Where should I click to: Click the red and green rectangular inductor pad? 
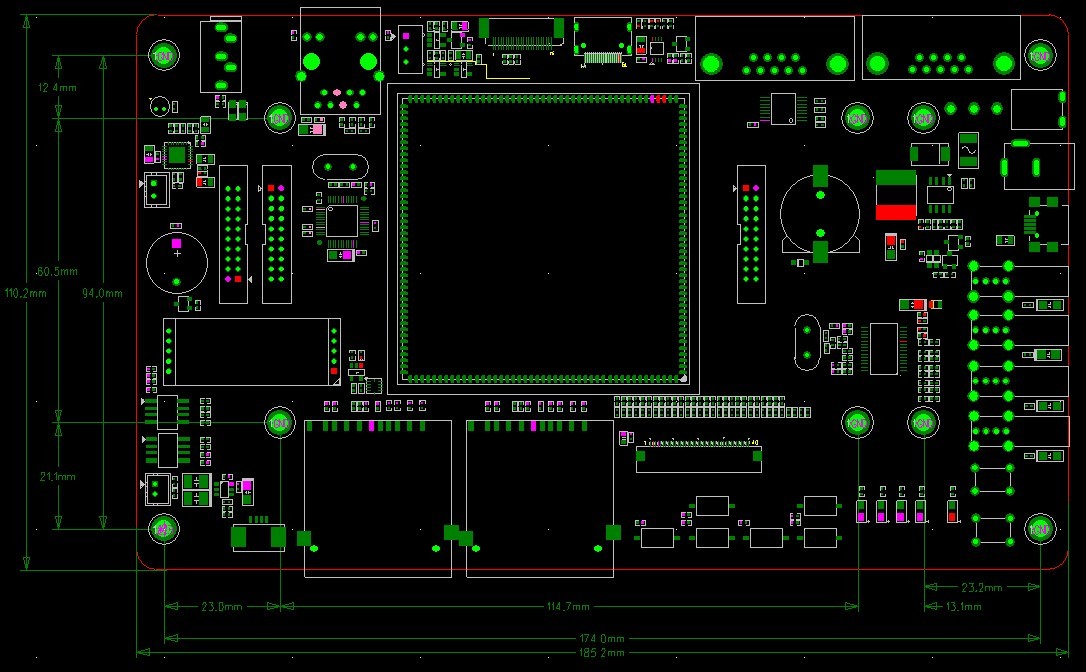tap(895, 195)
